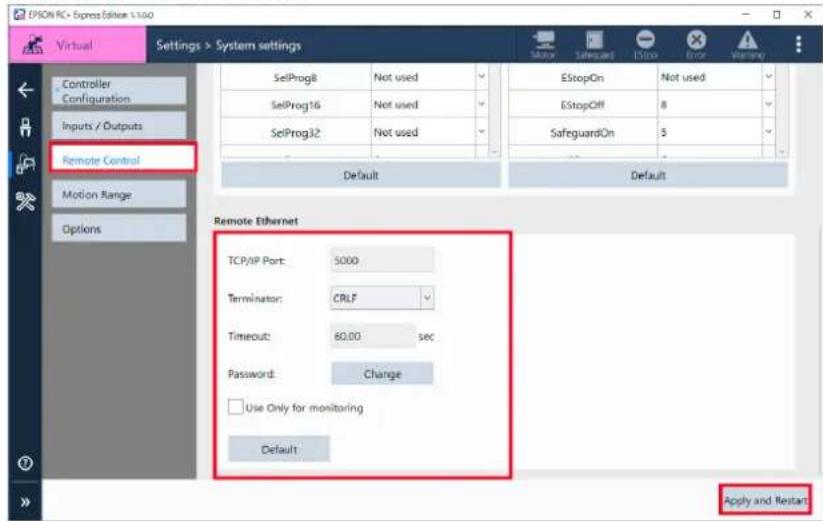Minimize the EPSON RC+ window
This screenshot has height=521, width=823.
point(745,15)
